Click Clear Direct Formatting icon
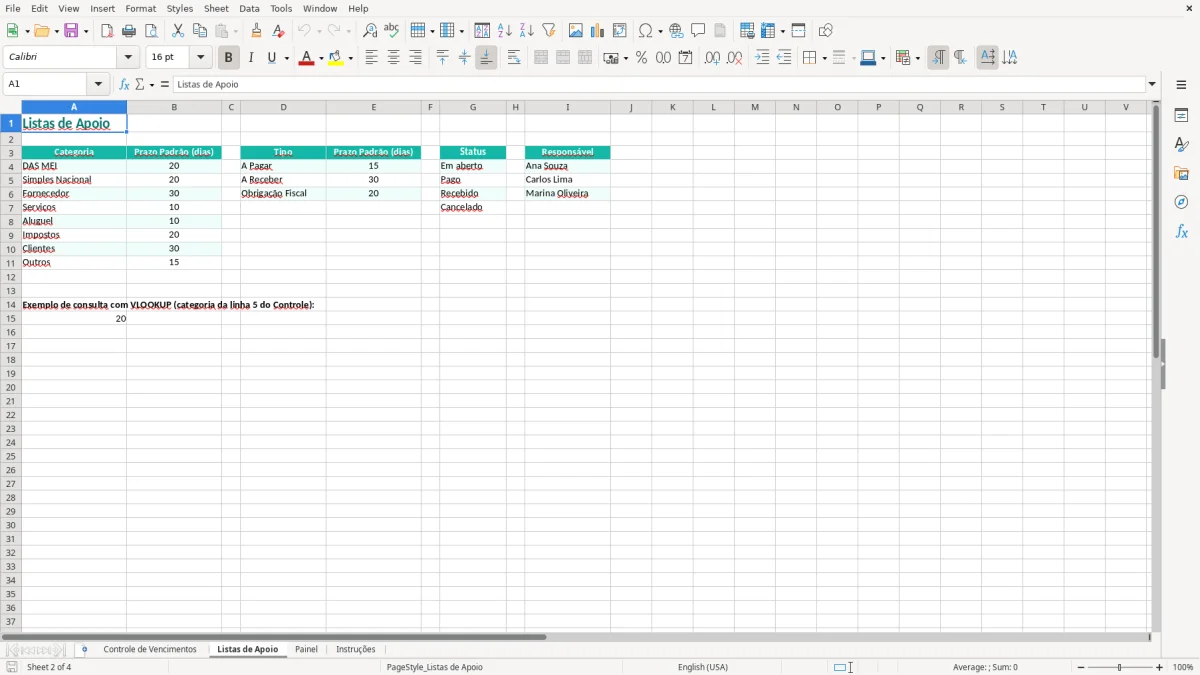Screen dimensions: 1200x675 pos(279,31)
